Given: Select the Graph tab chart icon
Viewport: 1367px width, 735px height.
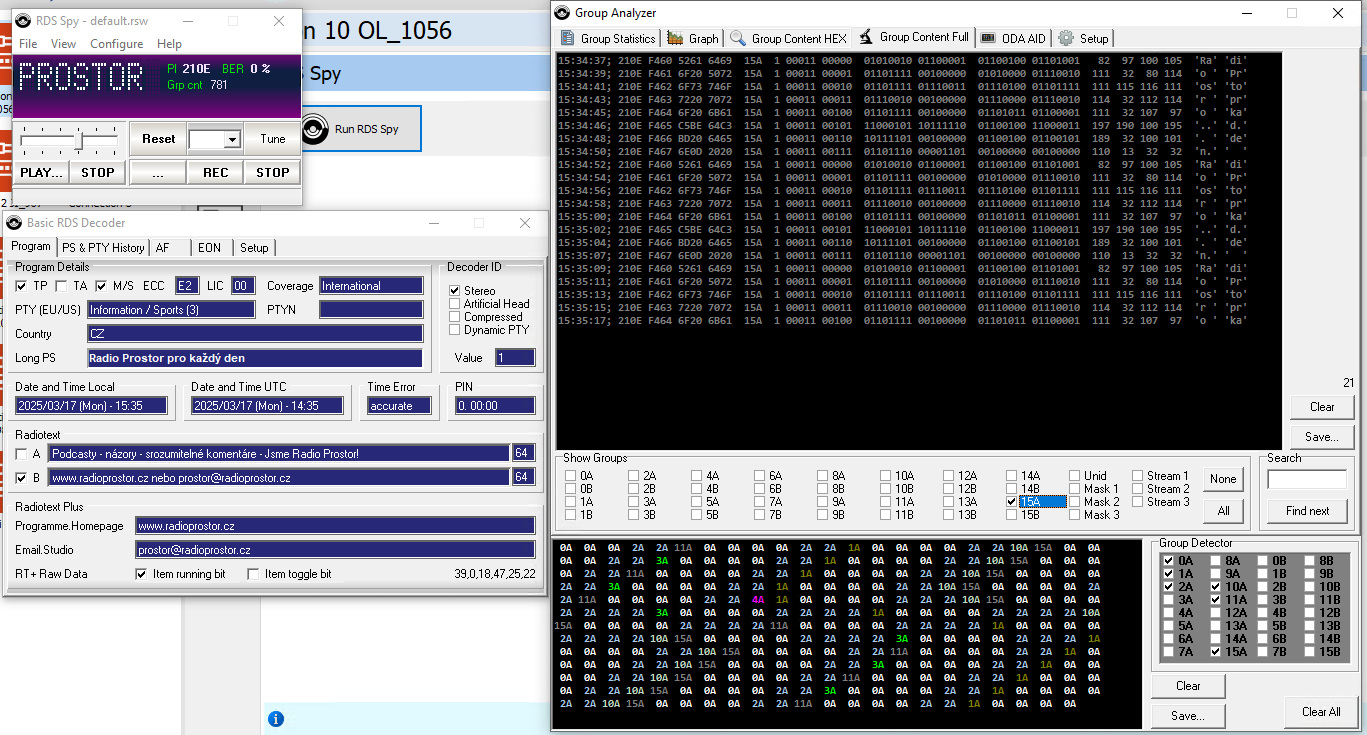Looking at the screenshot, I should [x=676, y=38].
